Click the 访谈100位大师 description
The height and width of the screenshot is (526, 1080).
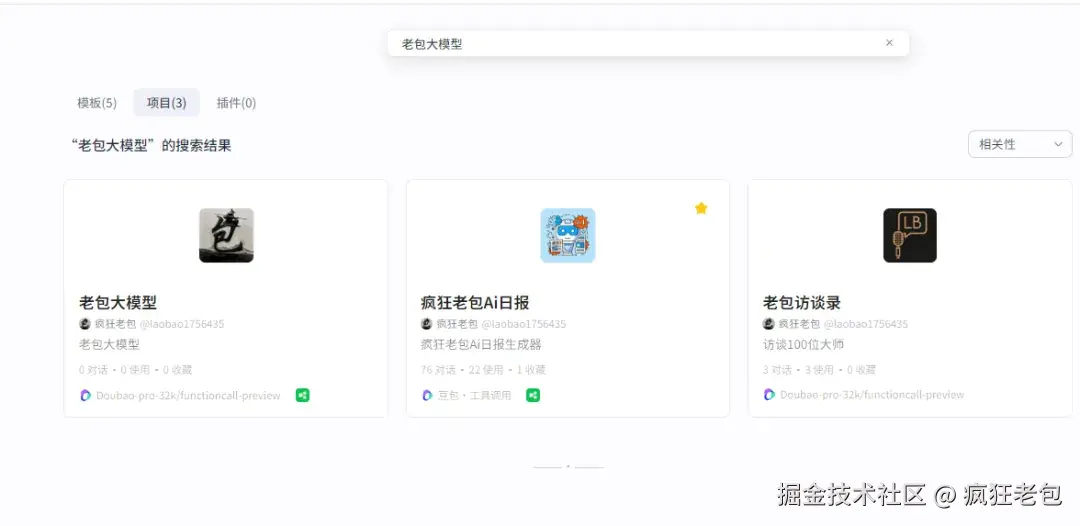tap(803, 344)
